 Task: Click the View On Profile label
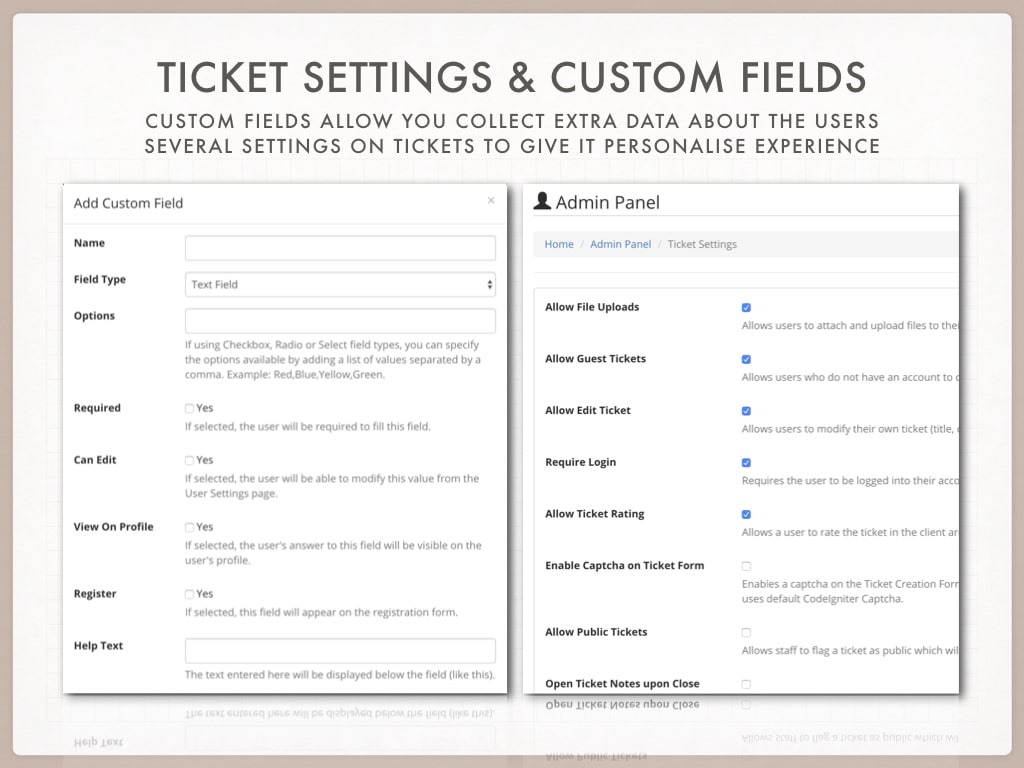pyautogui.click(x=114, y=527)
